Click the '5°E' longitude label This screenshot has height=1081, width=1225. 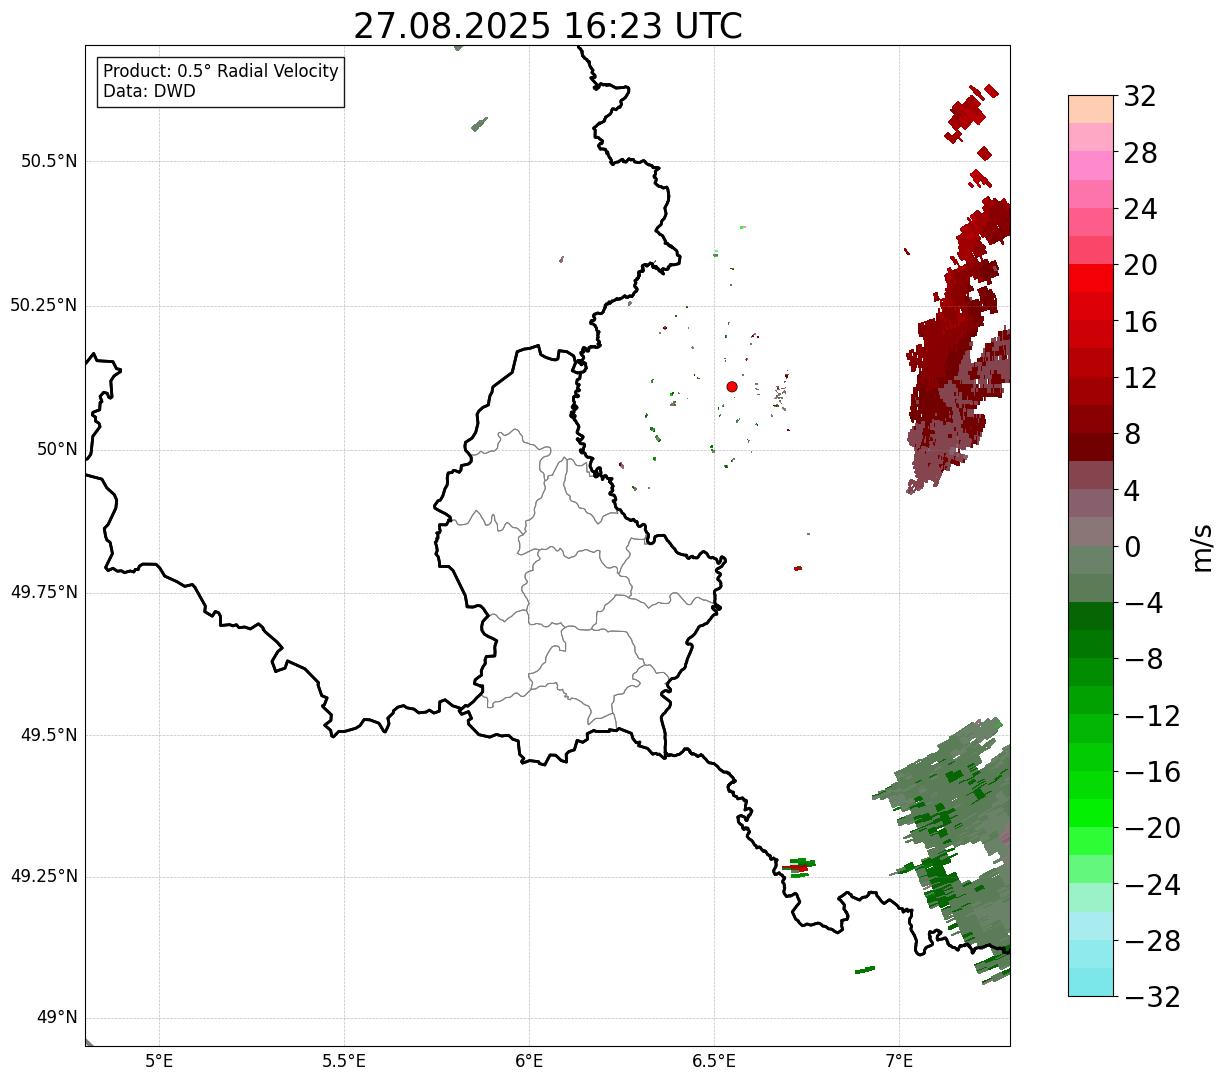click(x=159, y=1060)
